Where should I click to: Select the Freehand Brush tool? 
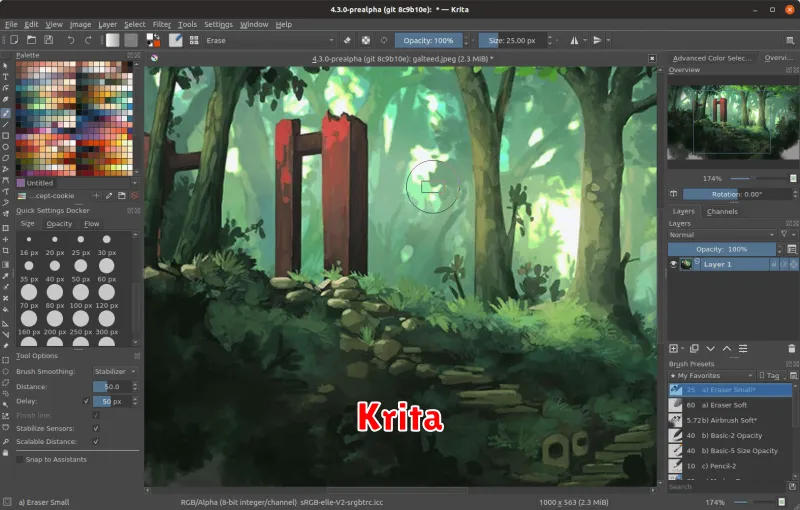(x=6, y=113)
